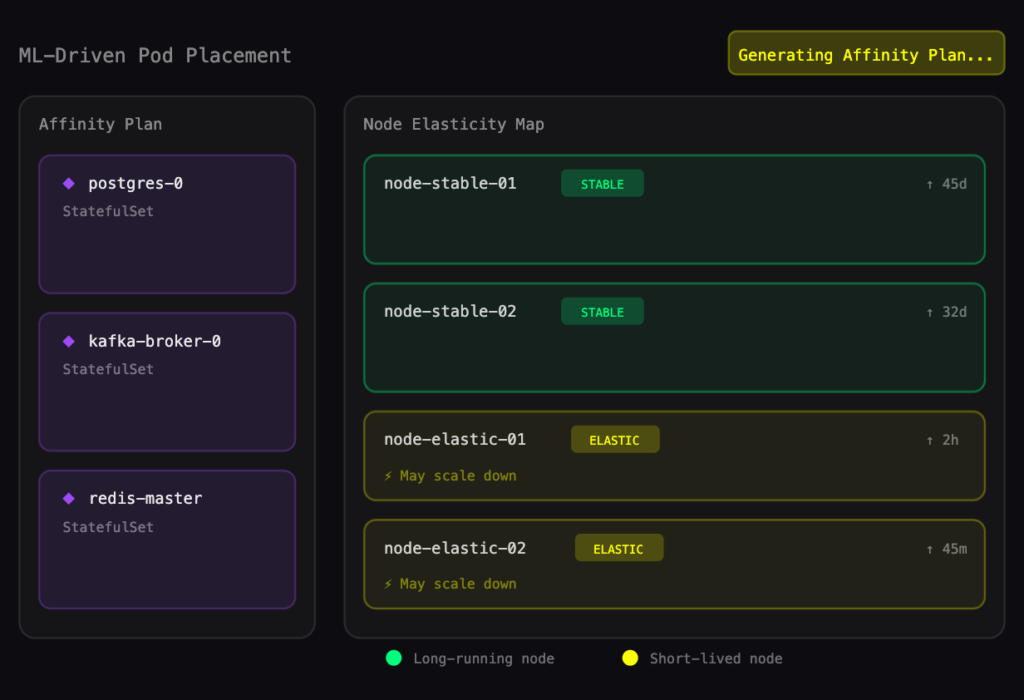
Task: Expand the node-elastic-02 node card
Action: [674, 563]
